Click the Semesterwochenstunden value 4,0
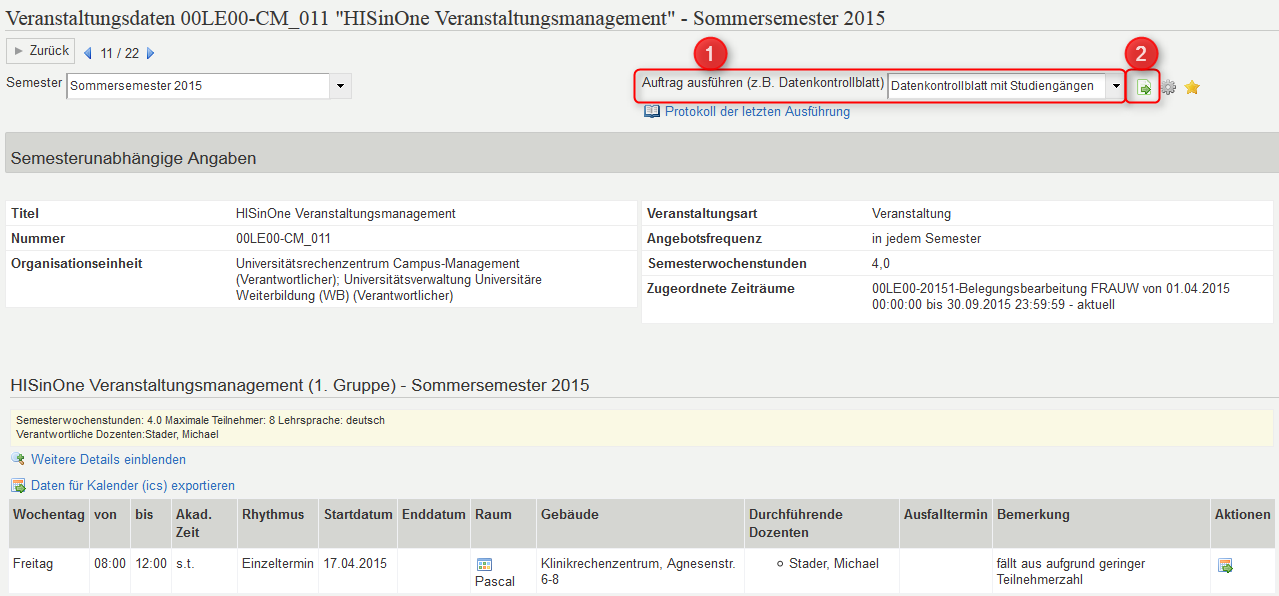 click(881, 264)
